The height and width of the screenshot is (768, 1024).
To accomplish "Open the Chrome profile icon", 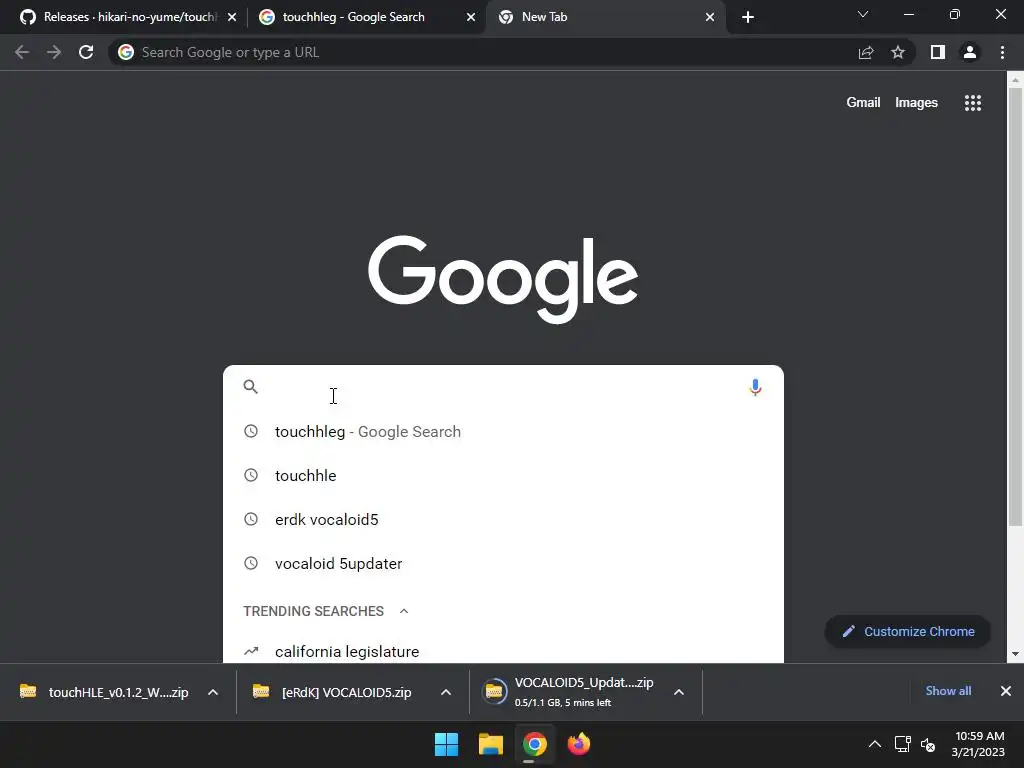I will tap(970, 52).
